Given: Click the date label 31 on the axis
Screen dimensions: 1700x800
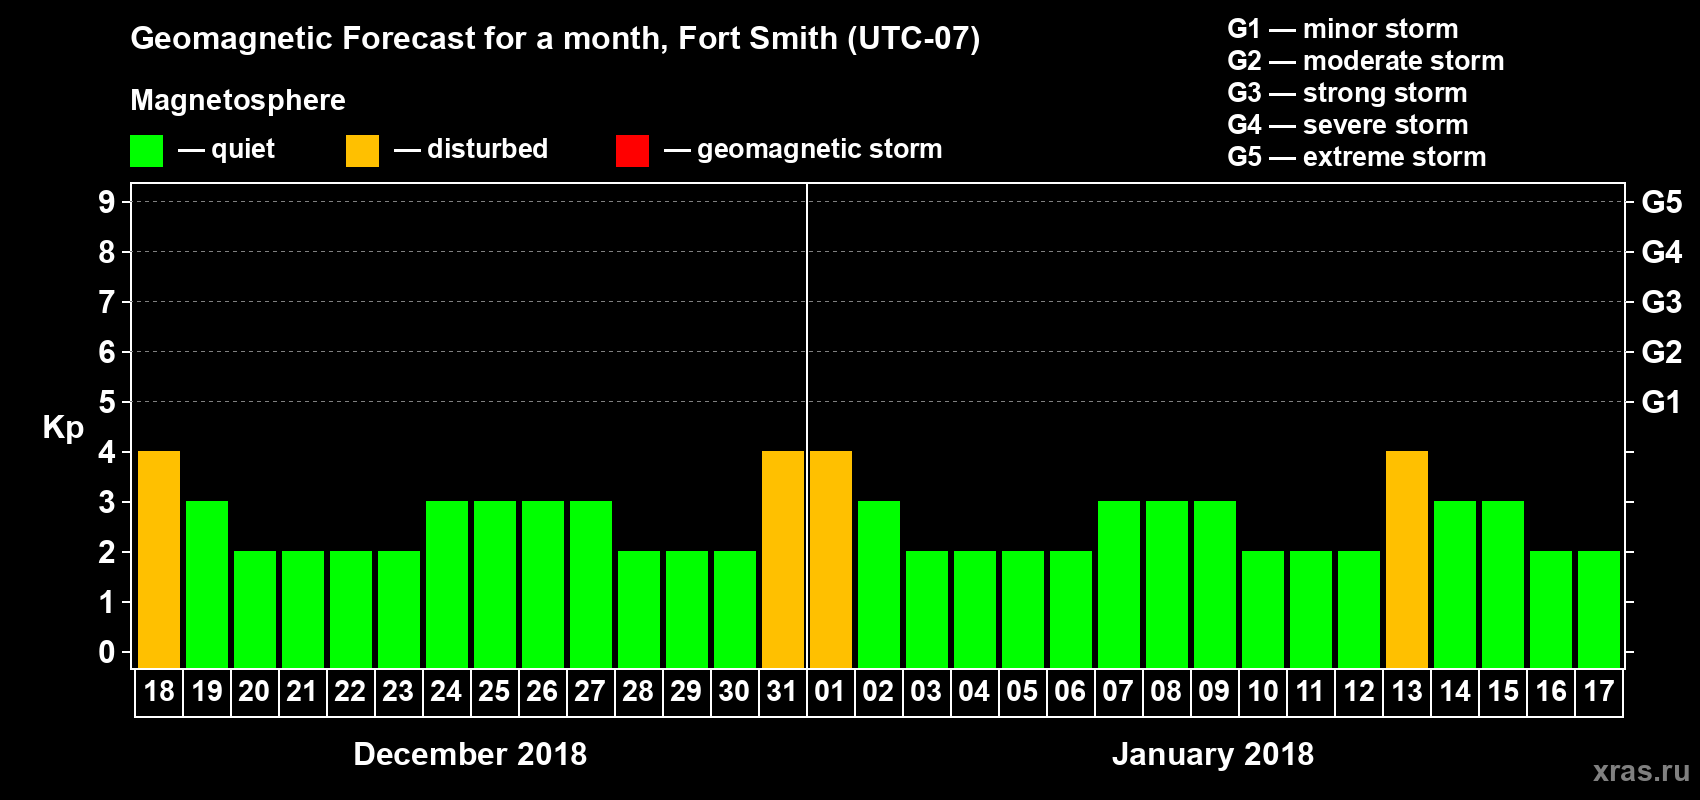Looking at the screenshot, I should coord(781,692).
